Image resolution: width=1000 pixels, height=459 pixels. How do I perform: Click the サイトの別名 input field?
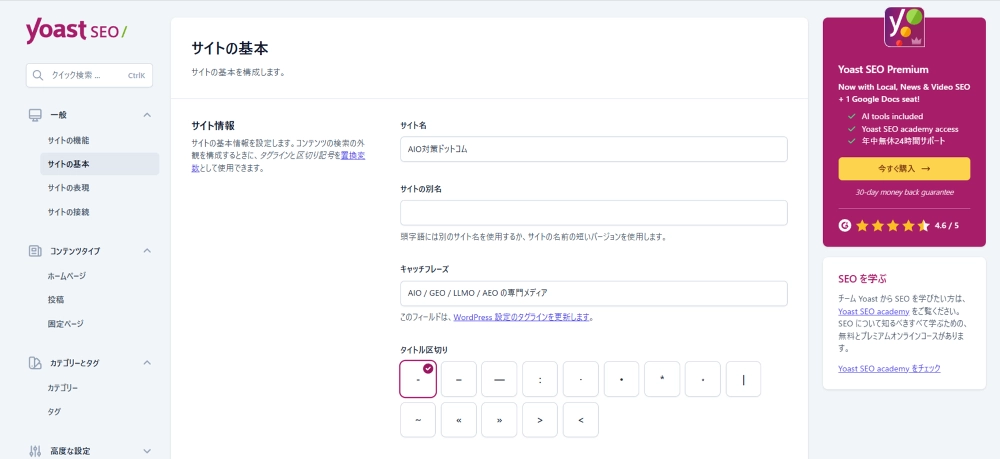[x=593, y=213]
